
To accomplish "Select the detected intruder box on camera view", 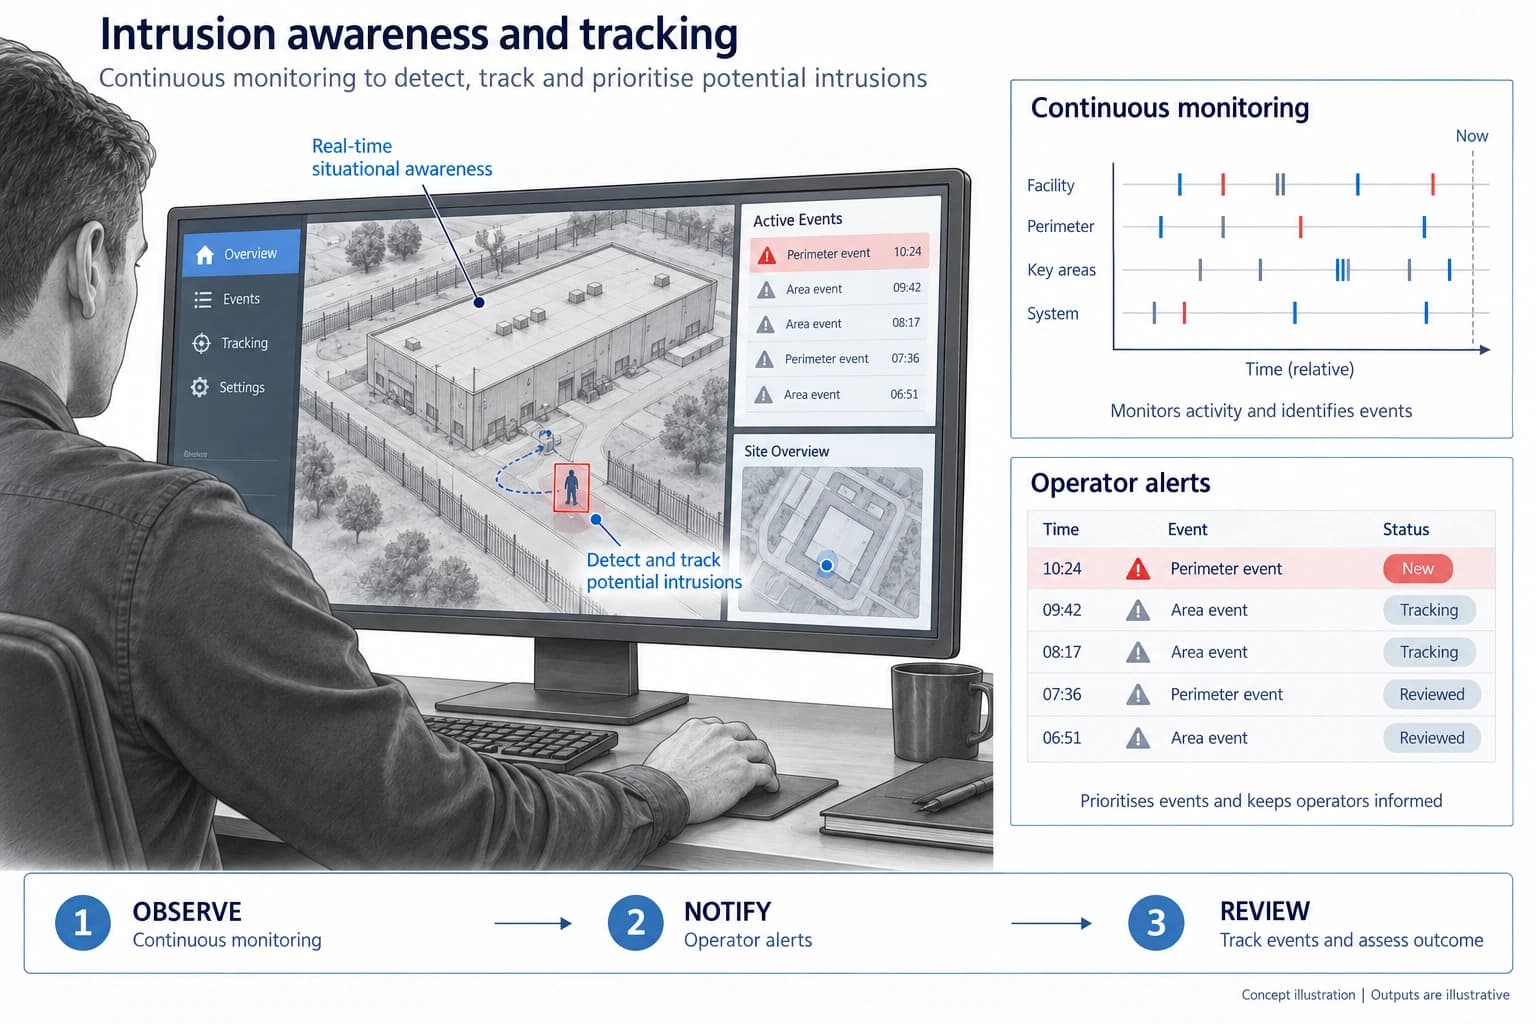I will 571,487.
